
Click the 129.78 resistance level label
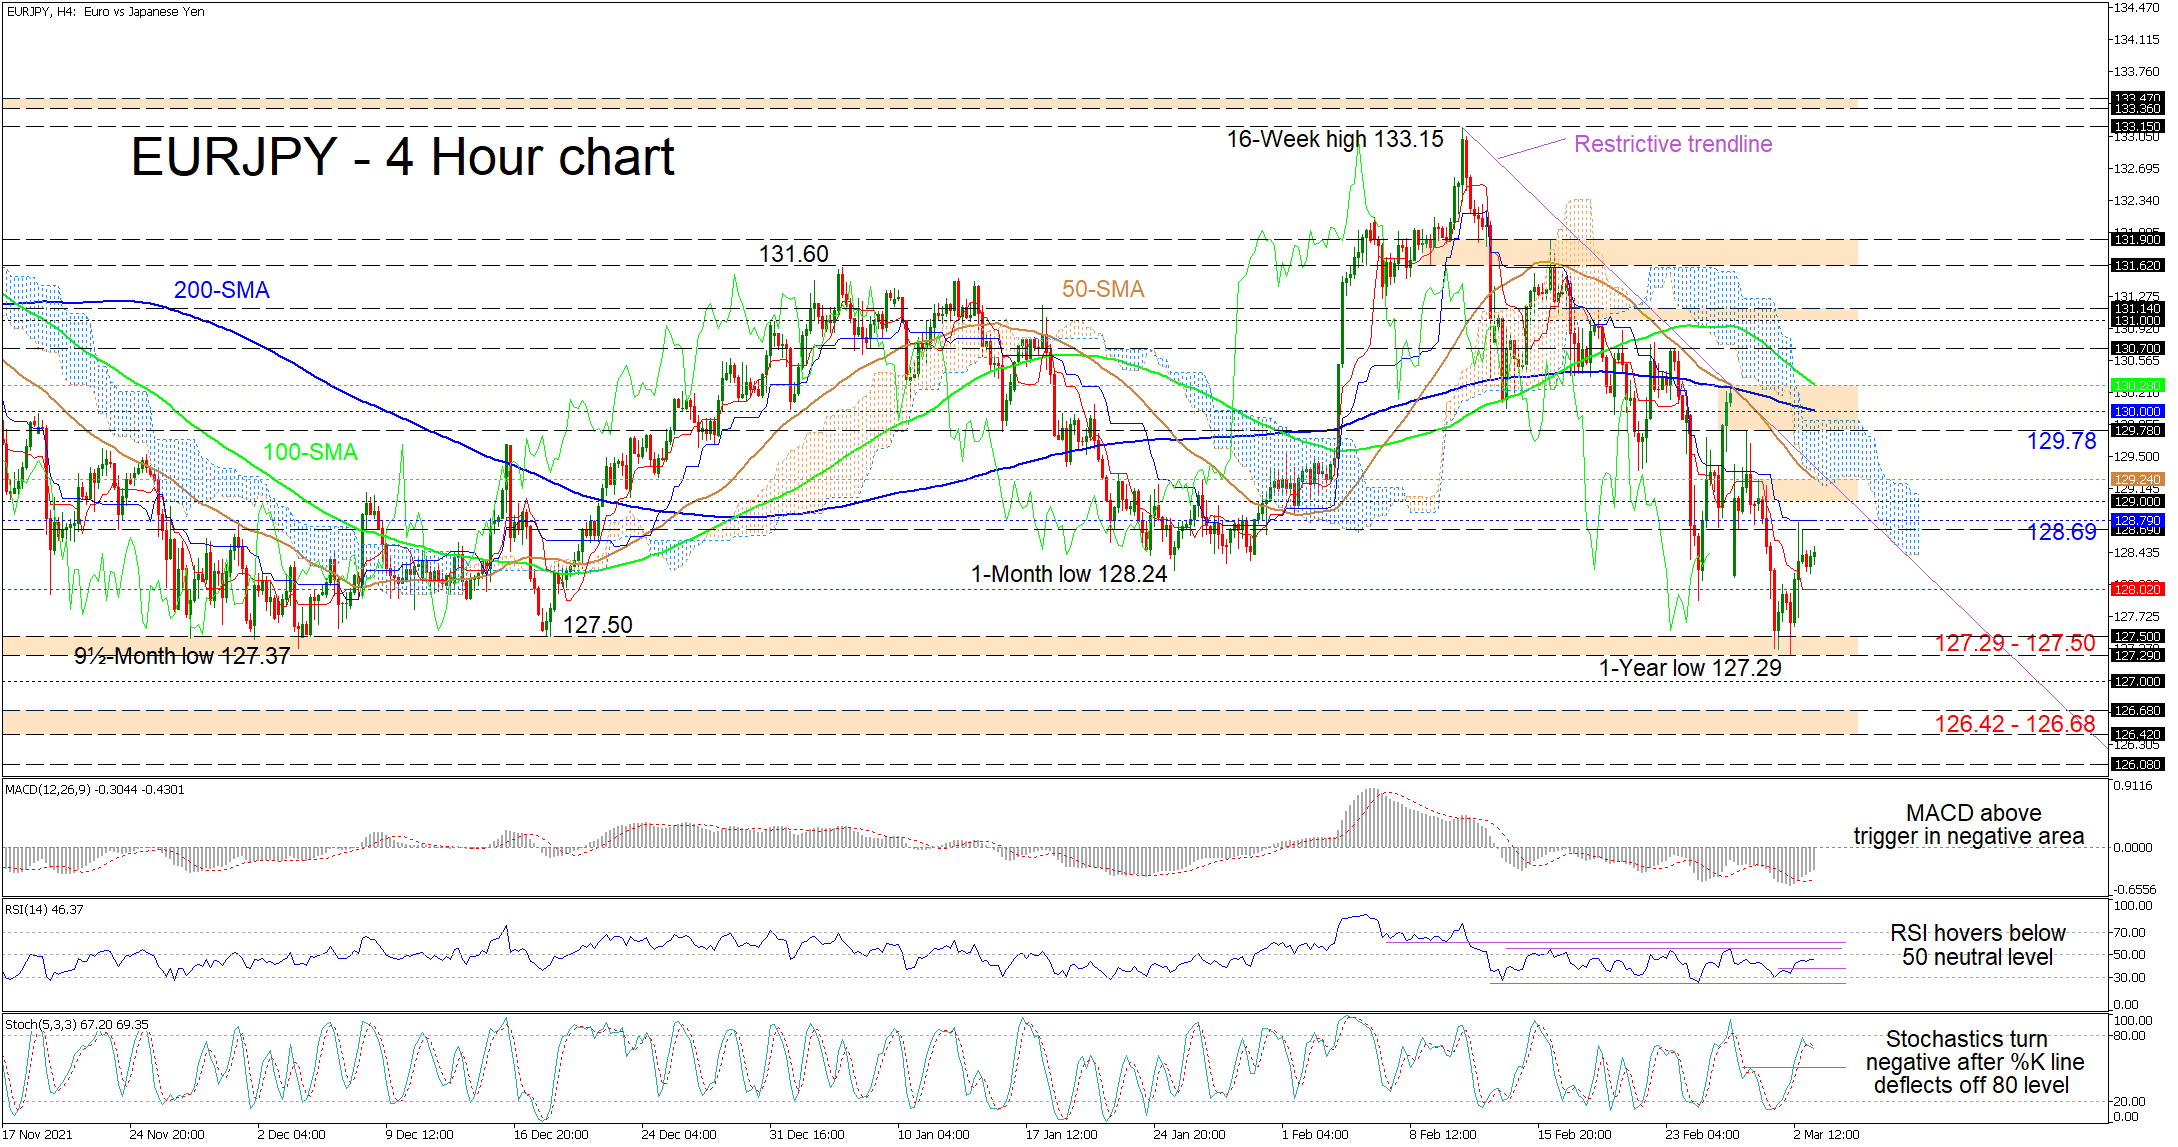pos(2060,441)
